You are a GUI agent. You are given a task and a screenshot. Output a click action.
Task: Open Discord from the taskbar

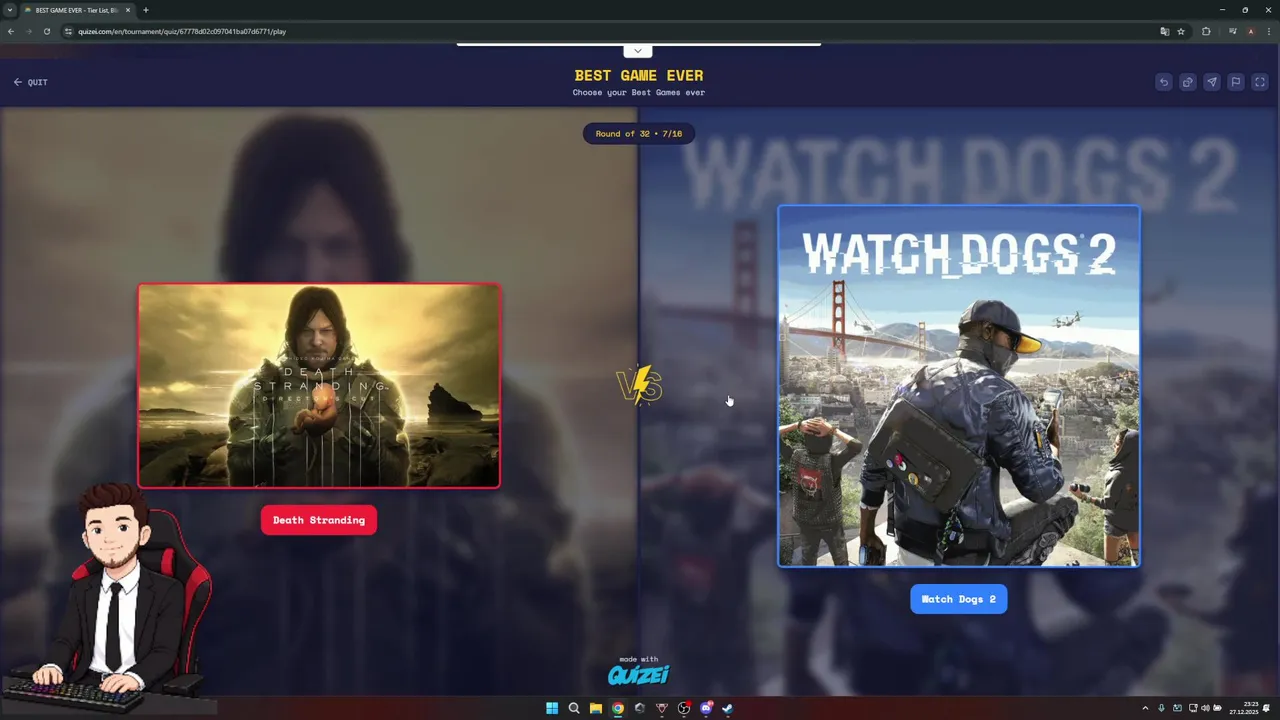[x=706, y=708]
